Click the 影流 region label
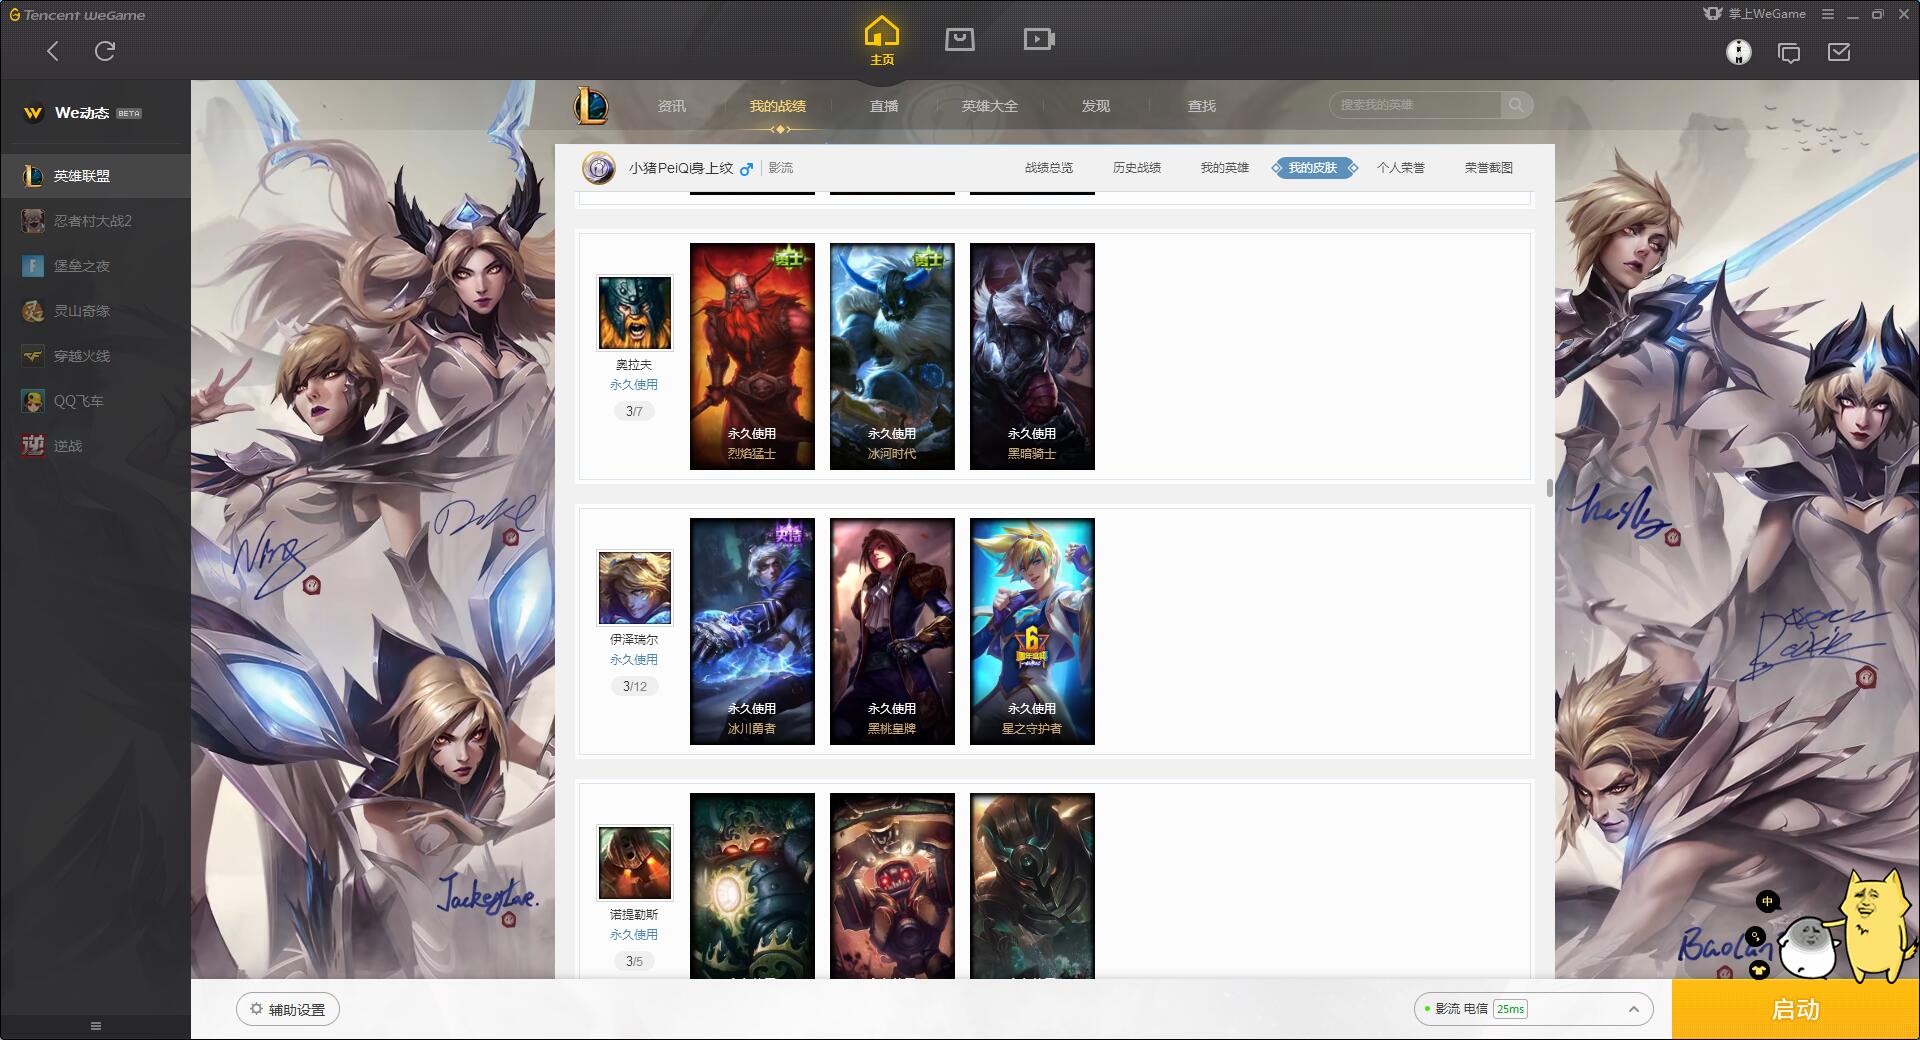Screen dimensions: 1920x1040 coord(781,168)
